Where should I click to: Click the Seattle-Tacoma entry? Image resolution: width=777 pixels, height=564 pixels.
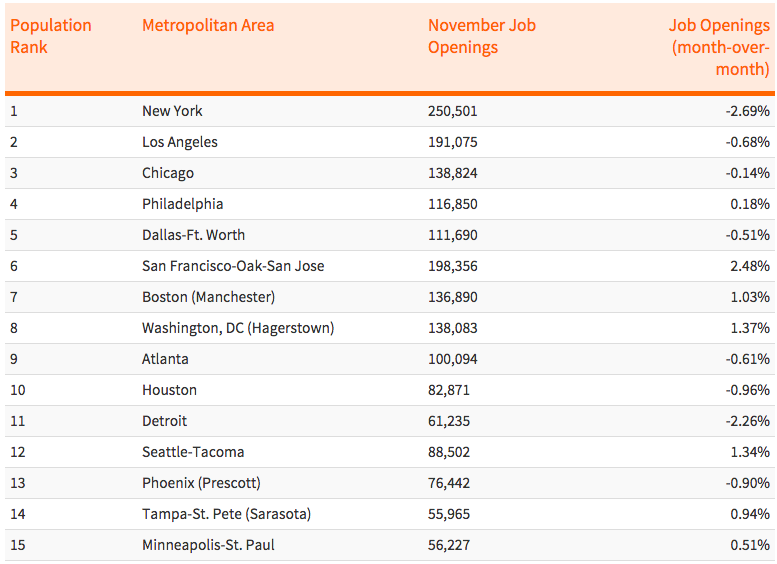(193, 452)
